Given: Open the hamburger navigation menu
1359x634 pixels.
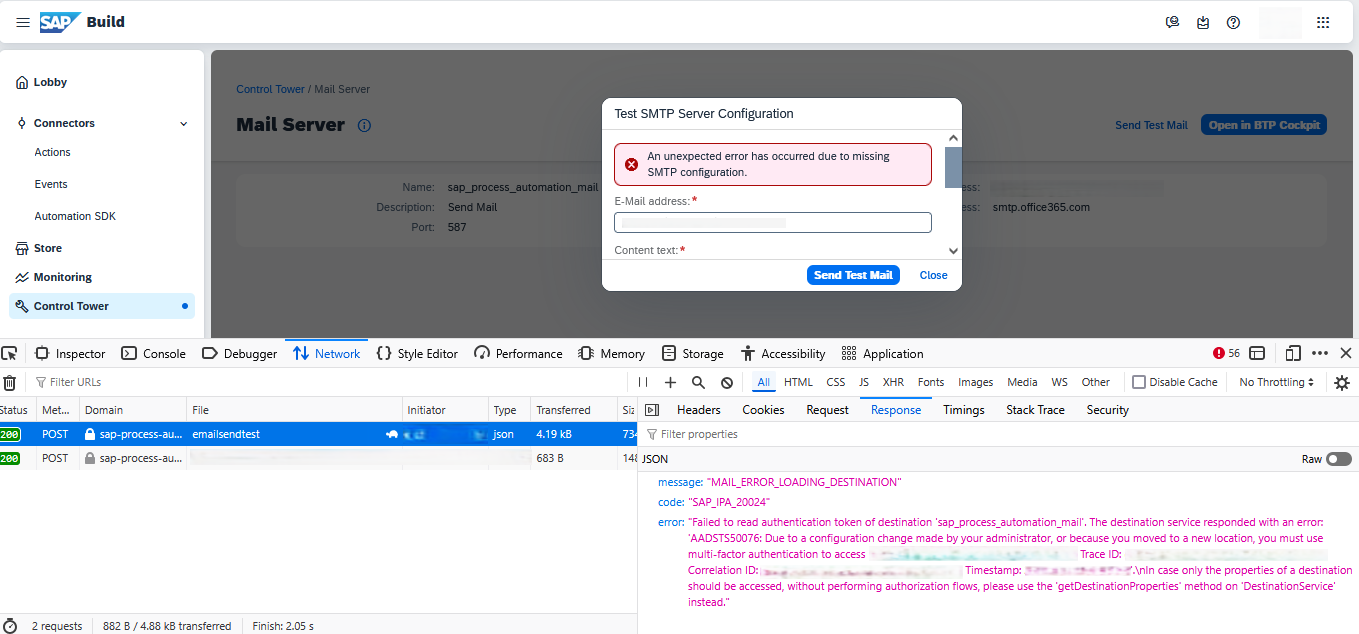Looking at the screenshot, I should pos(22,22).
